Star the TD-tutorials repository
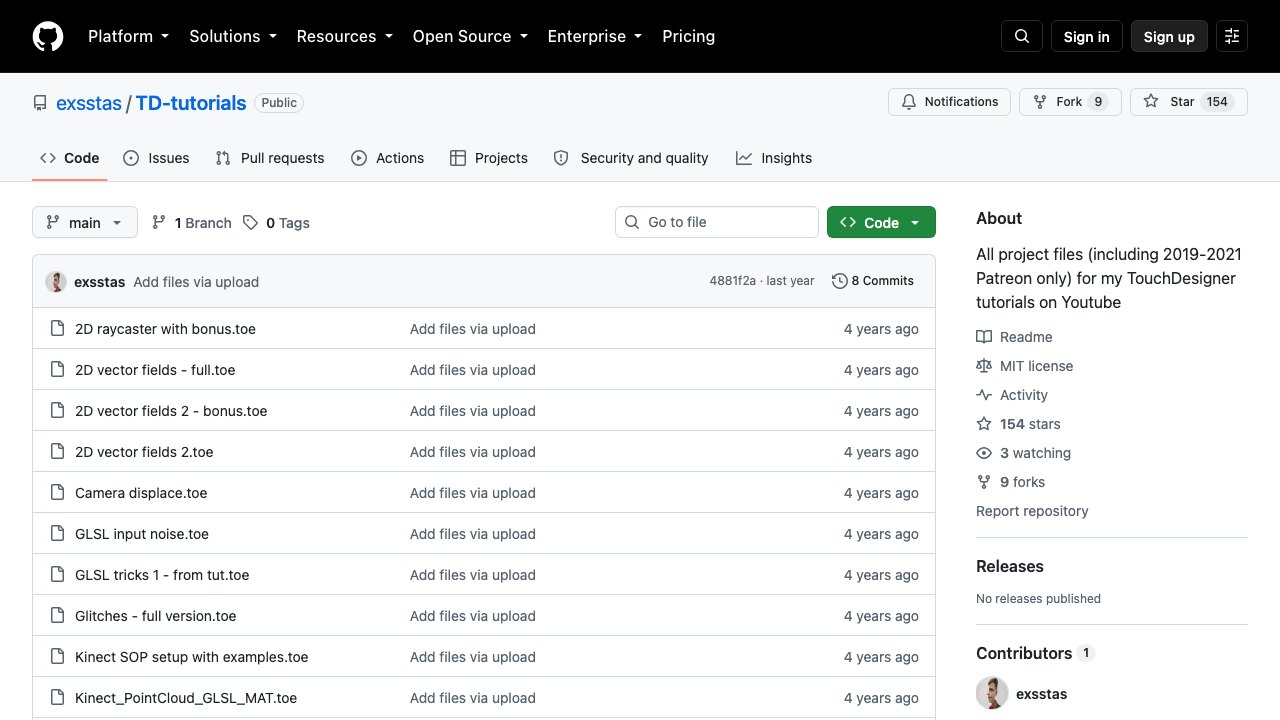The width and height of the screenshot is (1280, 720). tap(1189, 102)
